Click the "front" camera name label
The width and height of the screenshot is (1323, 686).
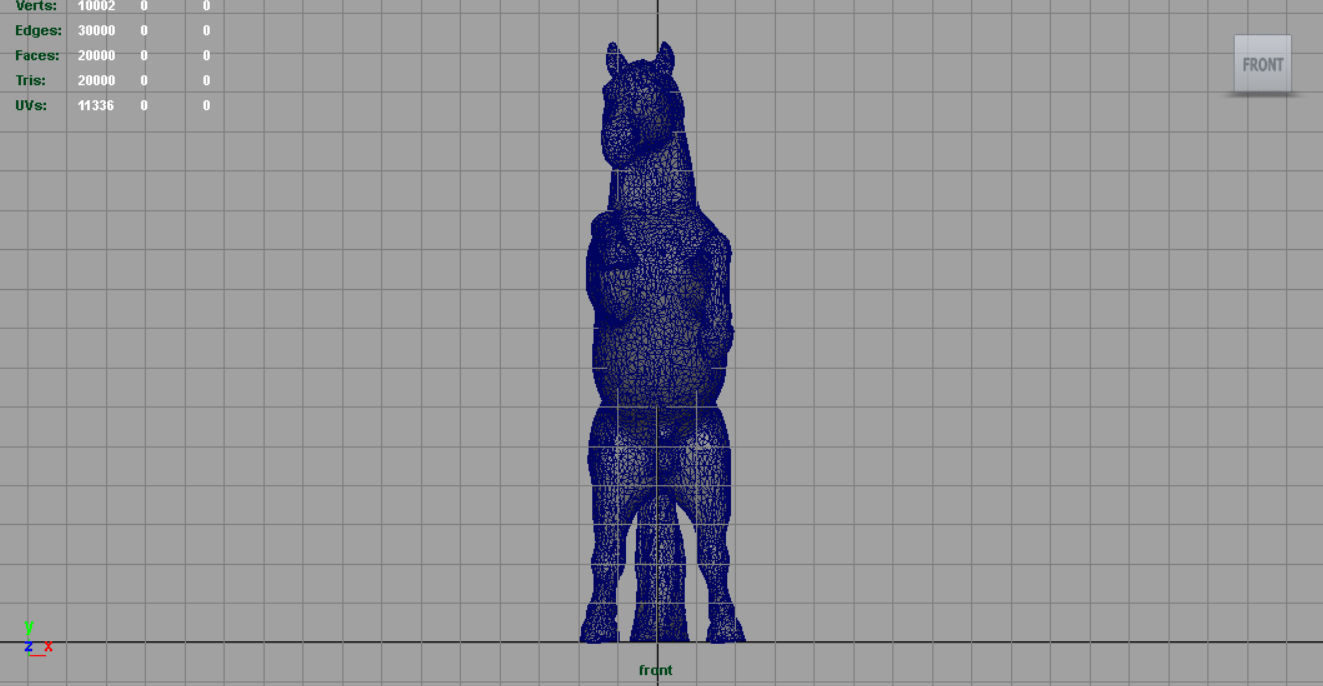click(x=656, y=670)
